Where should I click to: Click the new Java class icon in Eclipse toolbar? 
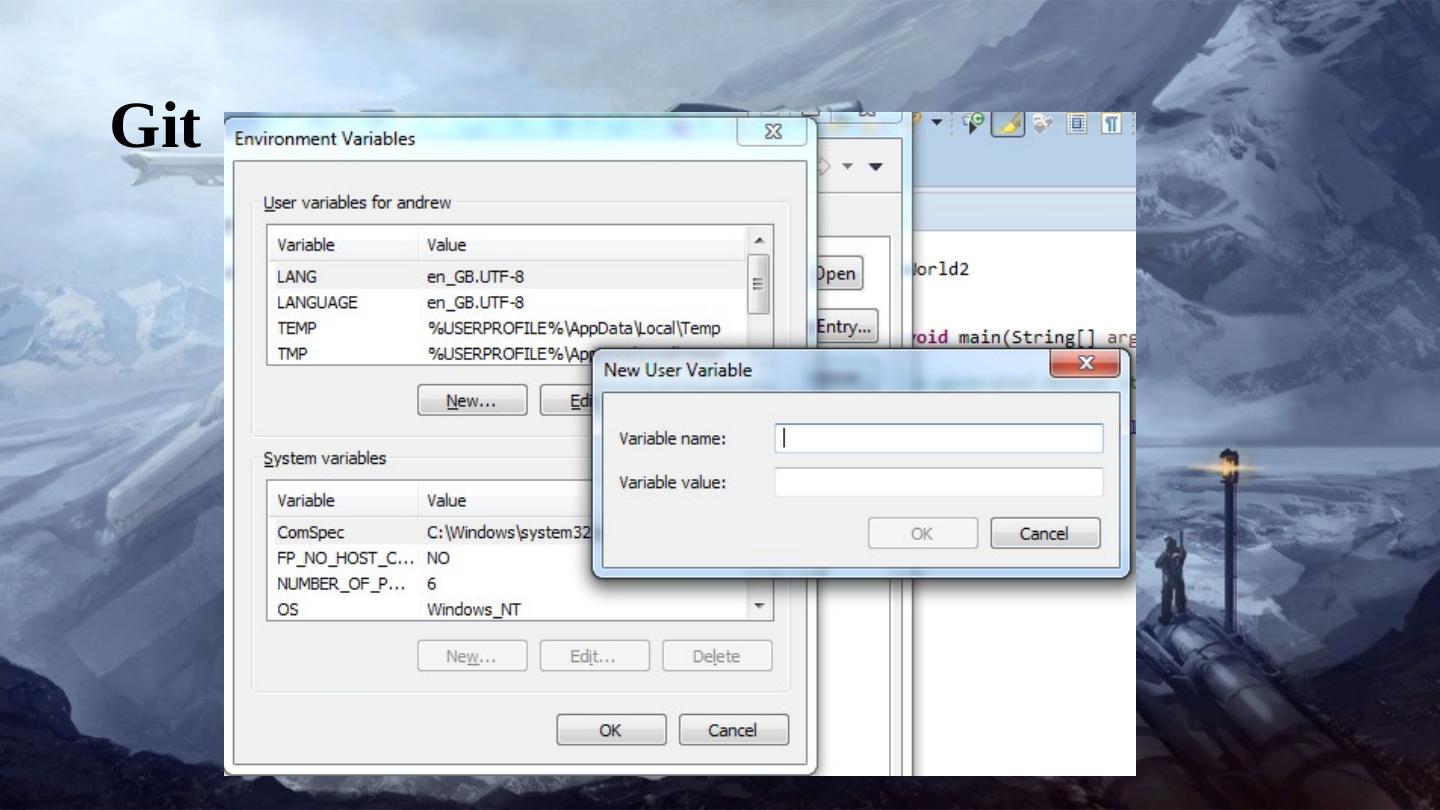point(972,123)
